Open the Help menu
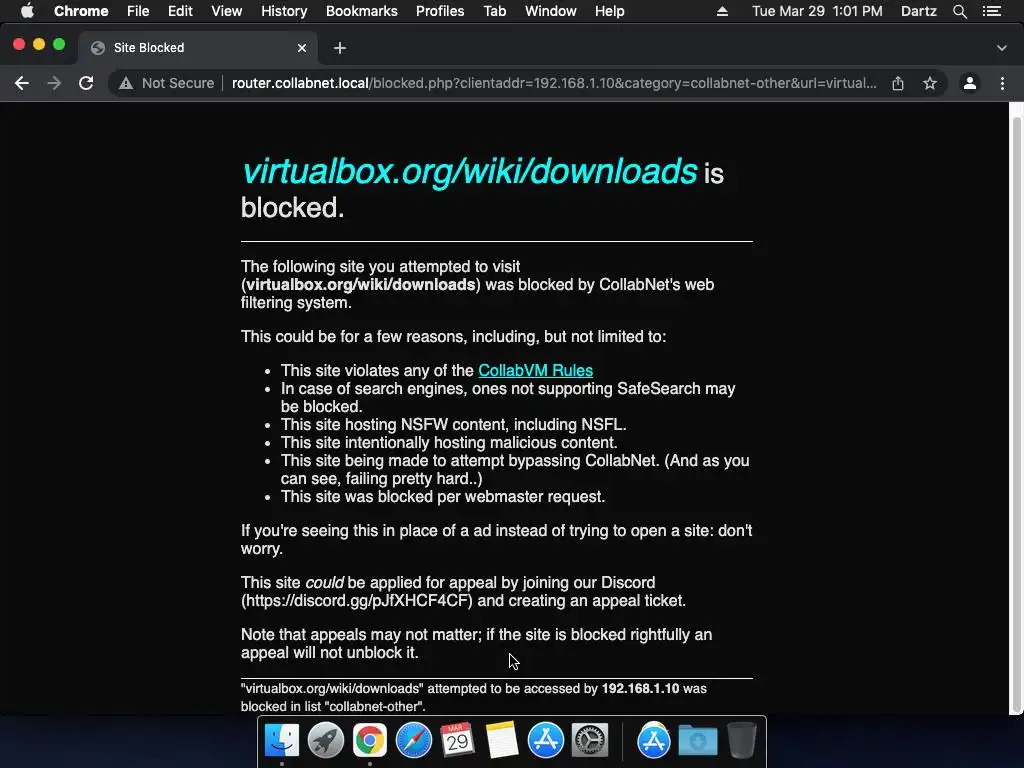 [609, 11]
